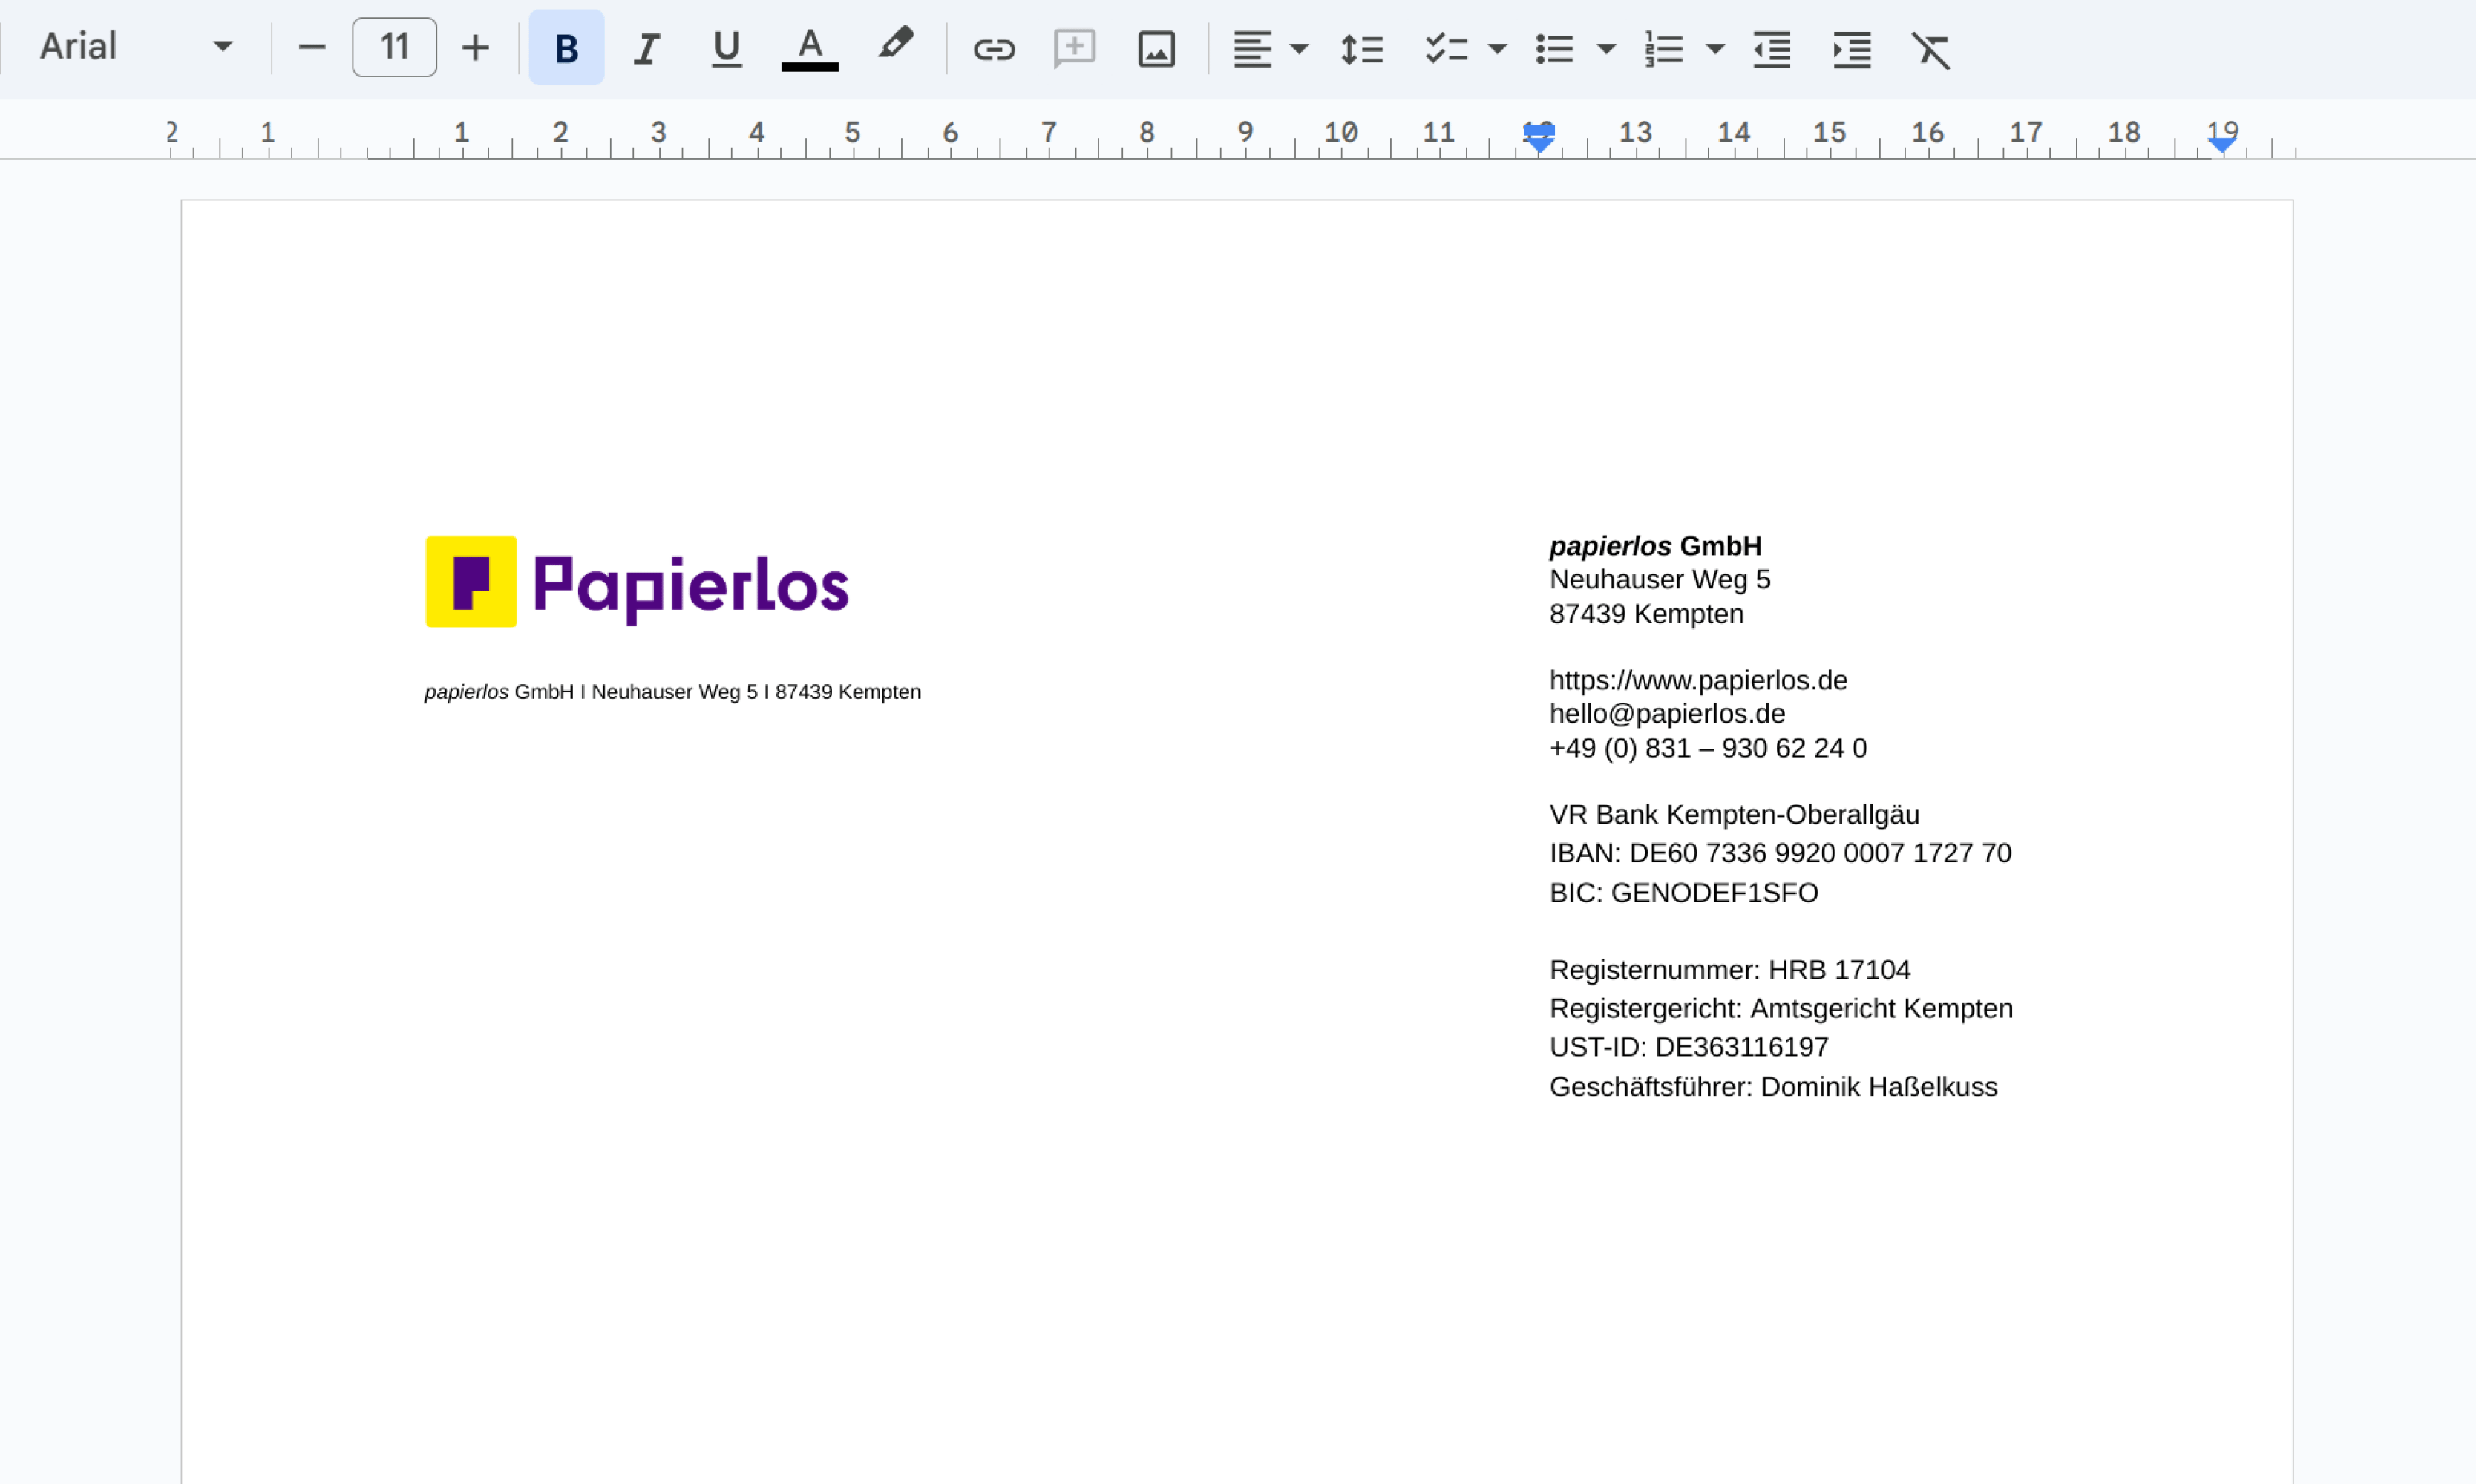Expand numbered list options arrow
Image resolution: width=2476 pixels, height=1484 pixels.
pos(1715,48)
